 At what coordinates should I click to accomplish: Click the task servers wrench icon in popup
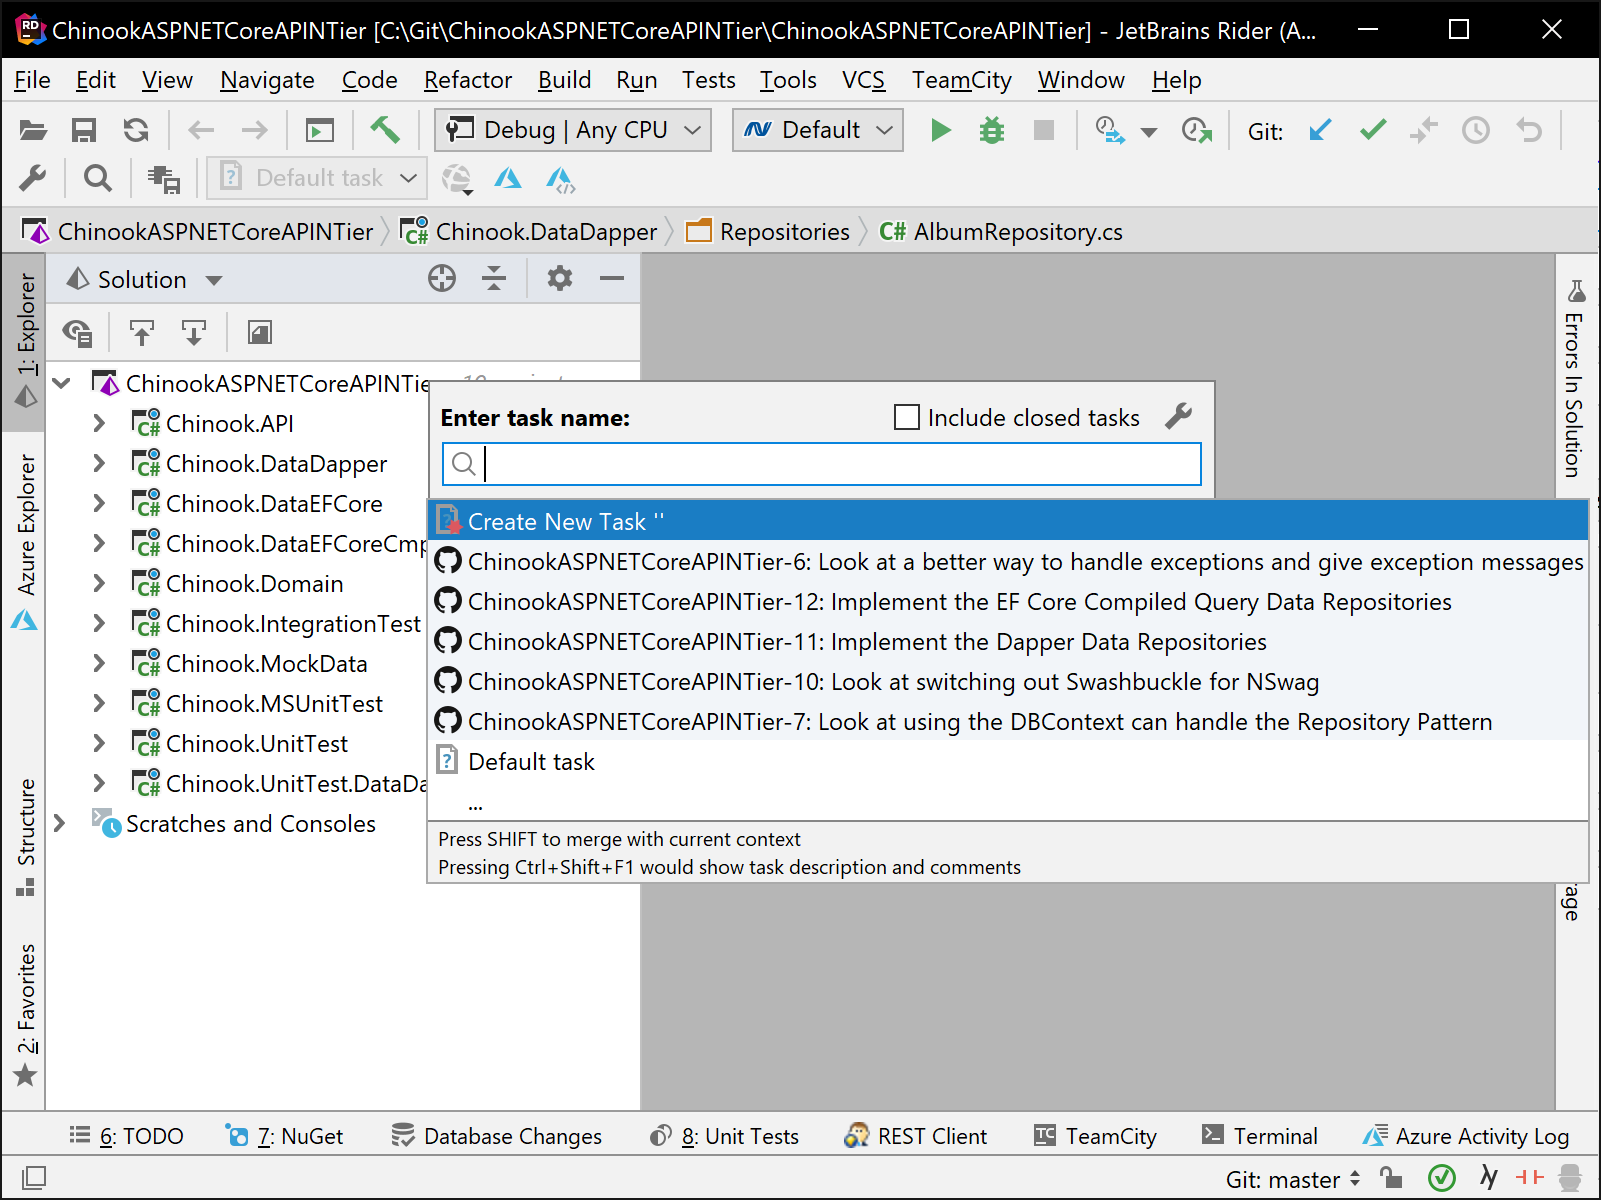pyautogui.click(x=1179, y=416)
